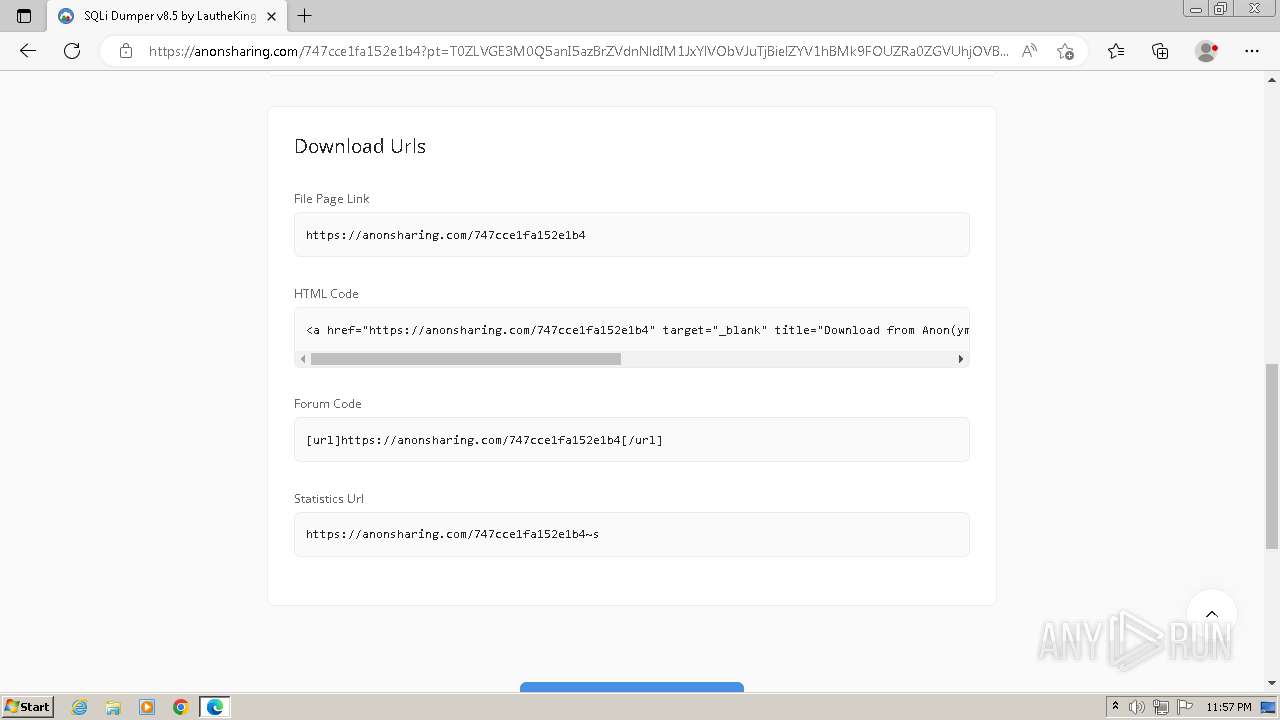Viewport: 1280px width, 720px height.
Task: View site security lock information
Action: [x=126, y=51]
